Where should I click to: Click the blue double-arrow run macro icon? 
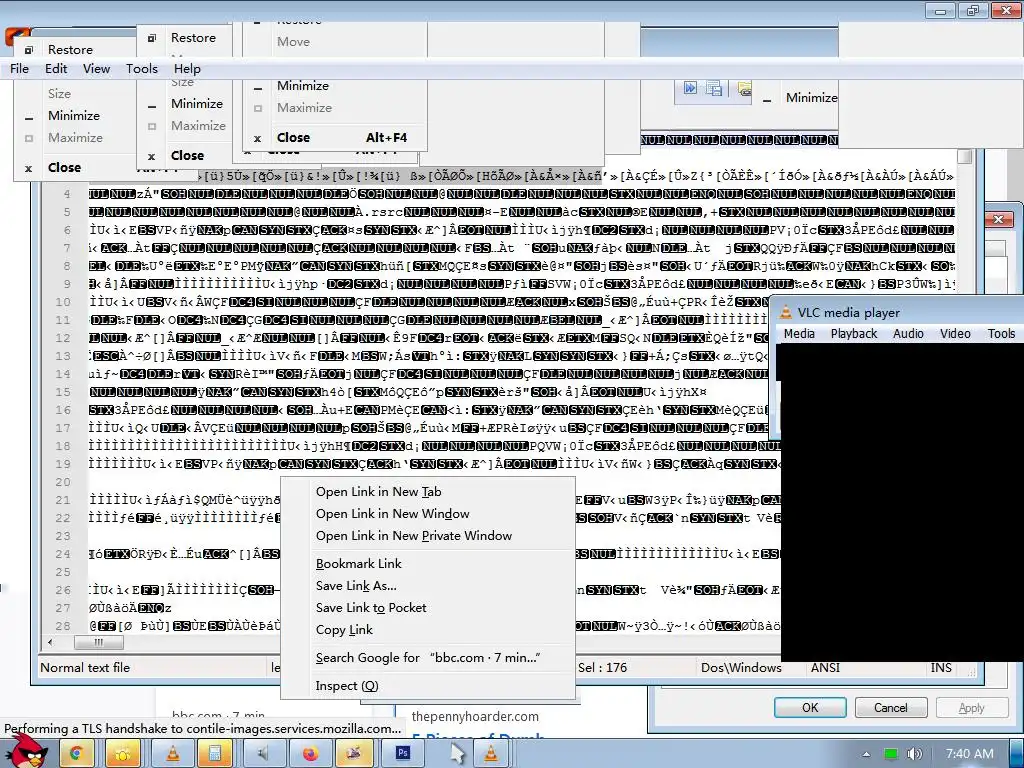690,88
